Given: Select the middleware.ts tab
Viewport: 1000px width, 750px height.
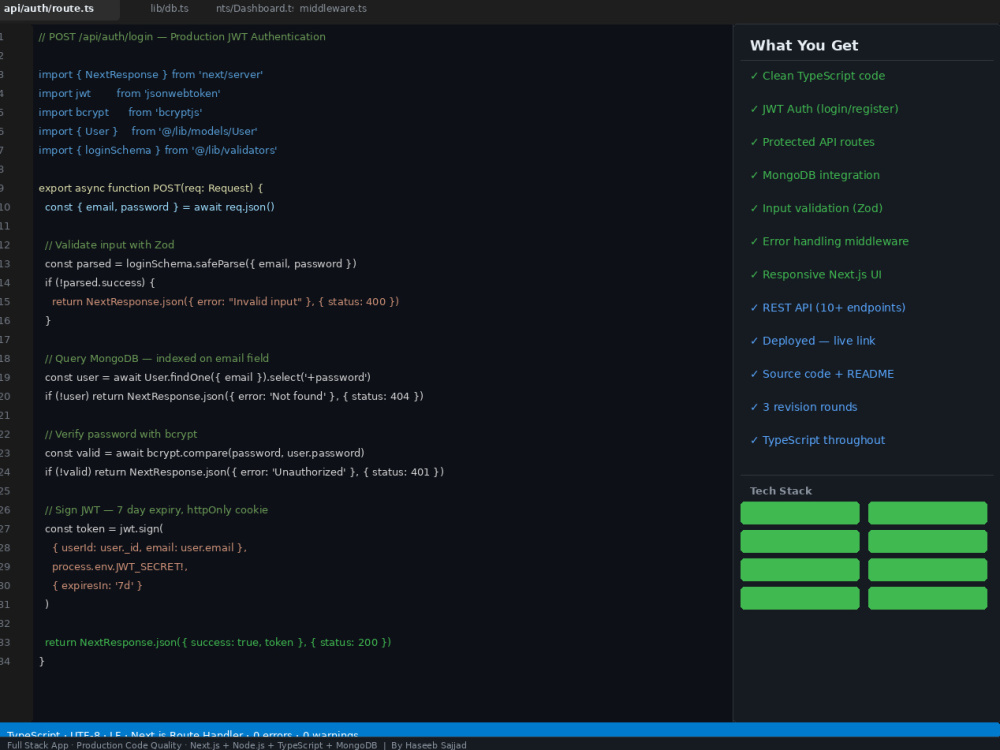Looking at the screenshot, I should click(x=333, y=8).
